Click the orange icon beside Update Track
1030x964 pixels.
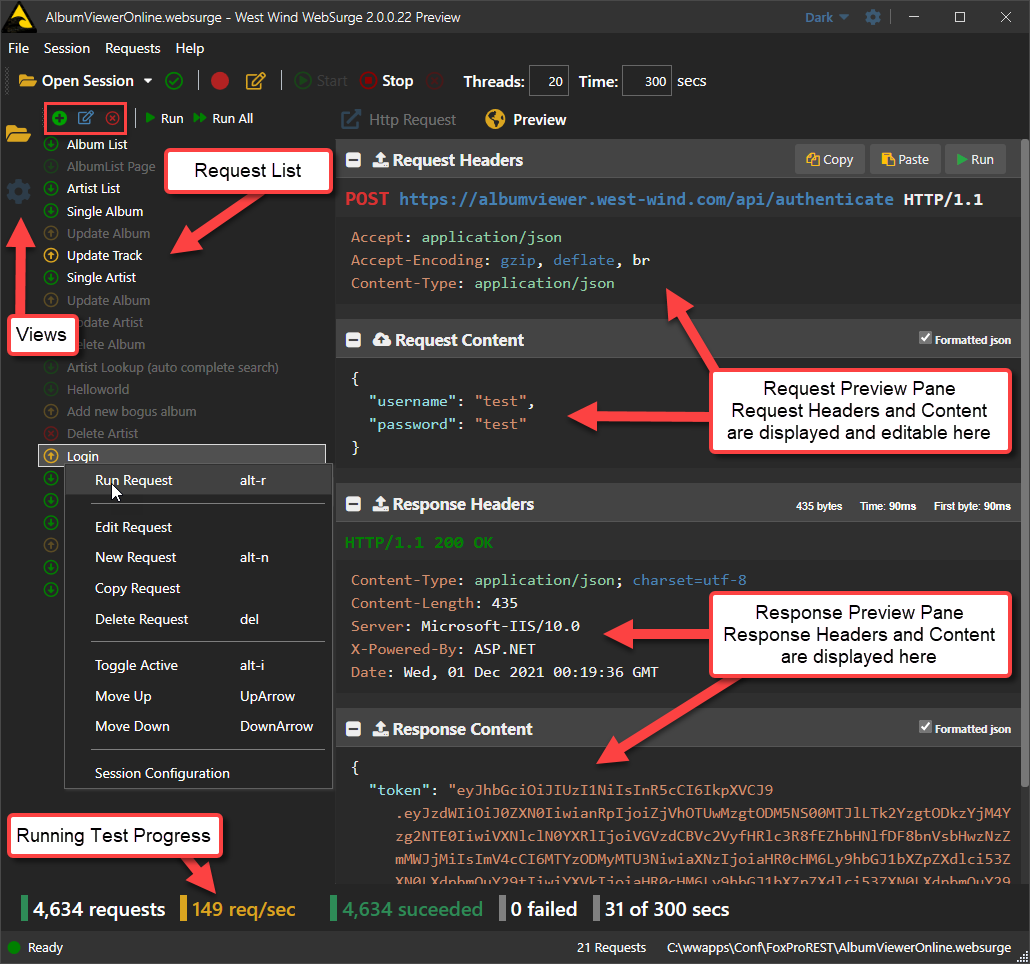[x=51, y=255]
